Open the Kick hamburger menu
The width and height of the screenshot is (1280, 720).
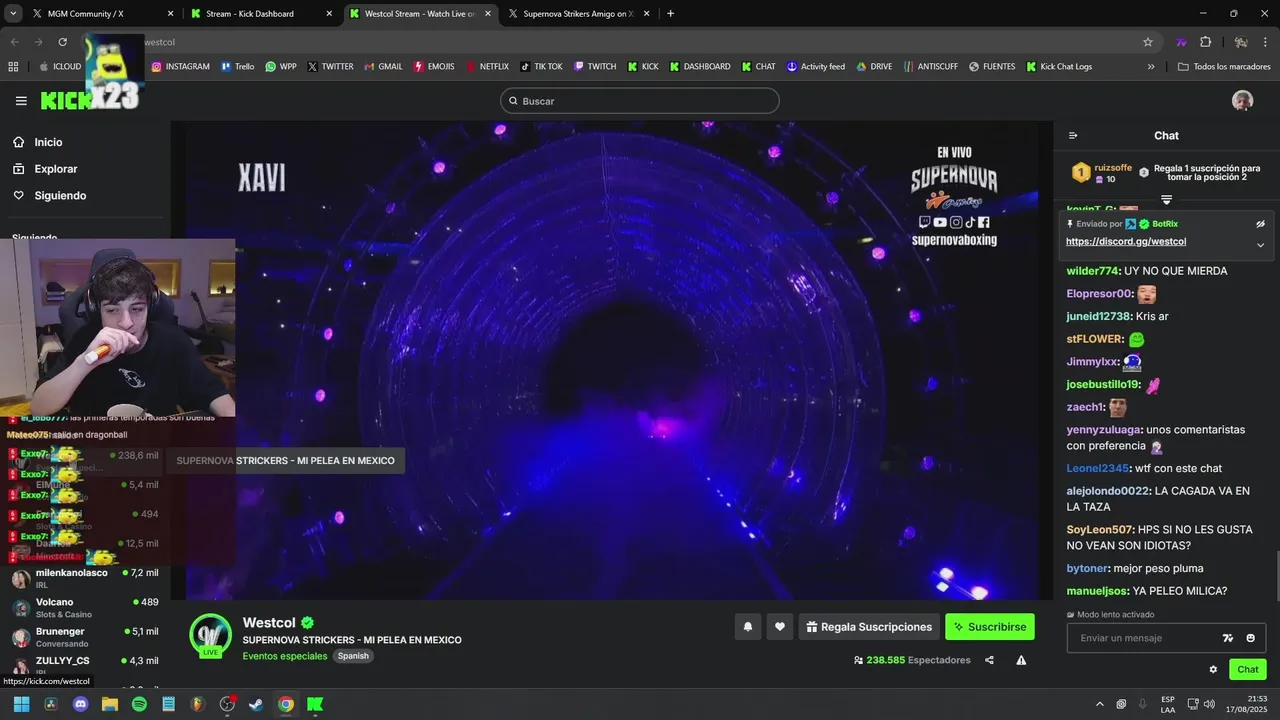click(x=21, y=101)
